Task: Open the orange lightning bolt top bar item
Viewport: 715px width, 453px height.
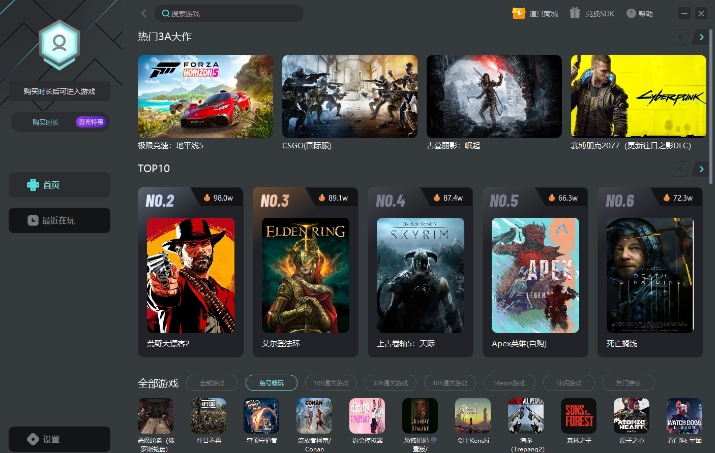Action: pyautogui.click(x=518, y=14)
